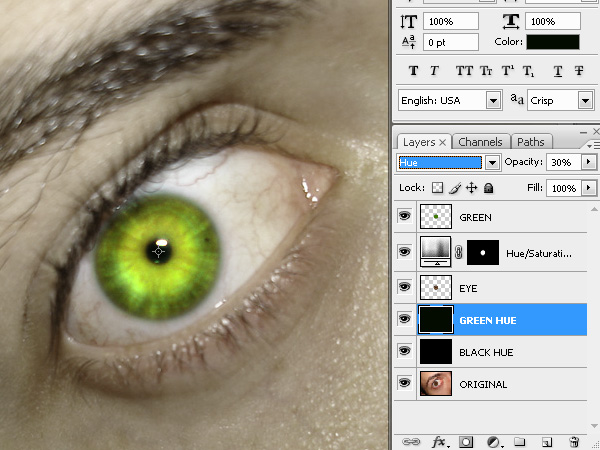Select the layer named GREEN
Viewport: 600px width, 450px height.
[475, 217]
